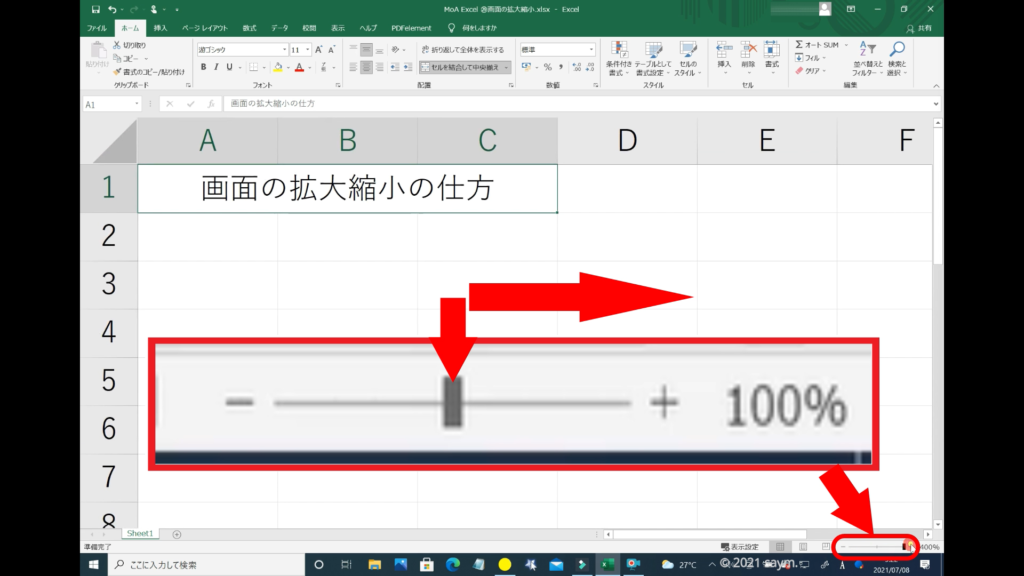This screenshot has height=576, width=1024.
Task: Click the zoom slider in the status bar
Action: 876,547
